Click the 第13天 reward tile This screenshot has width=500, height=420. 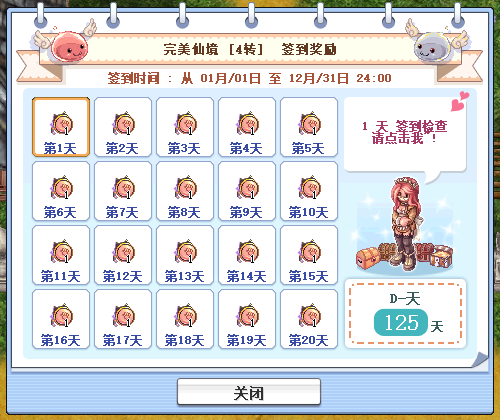[185, 255]
